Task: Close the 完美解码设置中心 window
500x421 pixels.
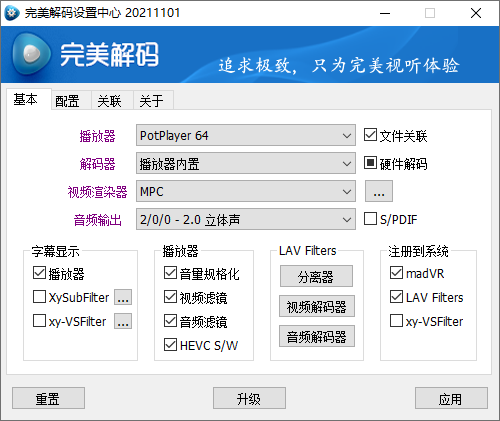Action: click(476, 13)
